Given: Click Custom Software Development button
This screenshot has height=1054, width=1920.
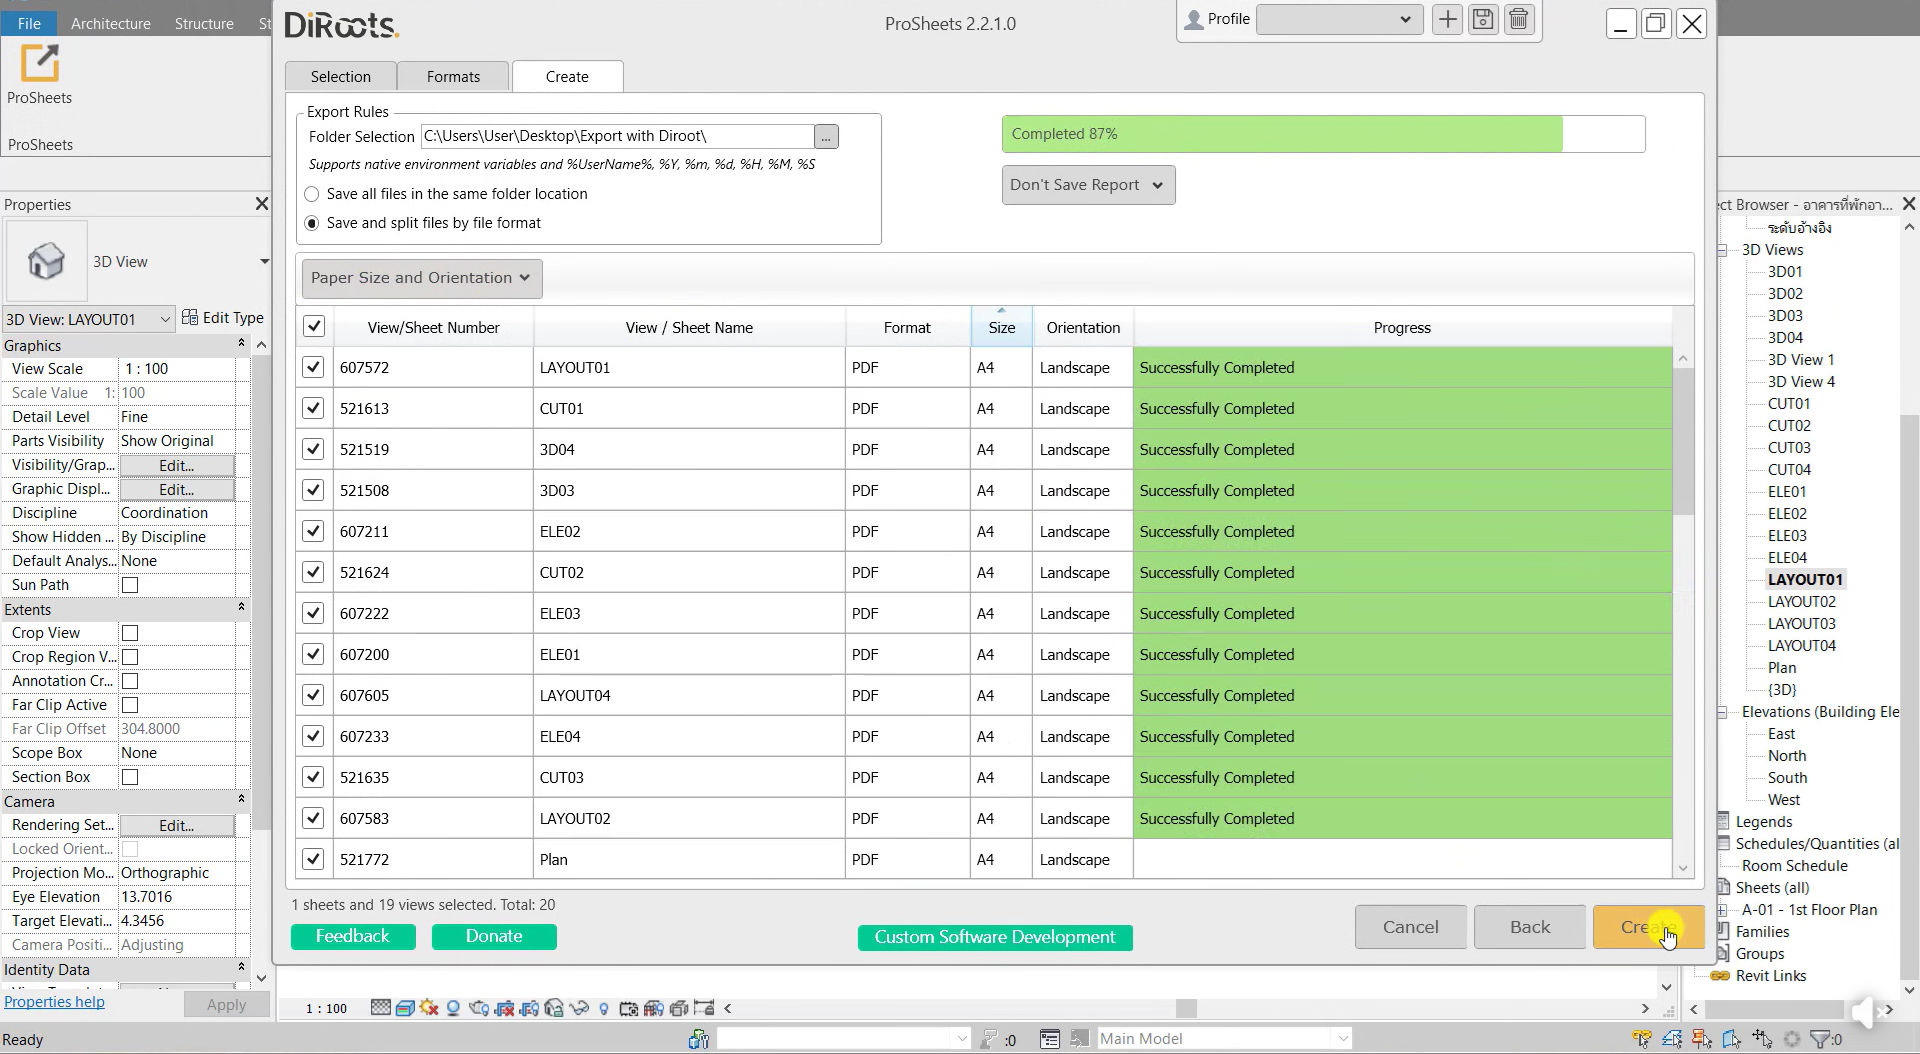Looking at the screenshot, I should pos(995,937).
